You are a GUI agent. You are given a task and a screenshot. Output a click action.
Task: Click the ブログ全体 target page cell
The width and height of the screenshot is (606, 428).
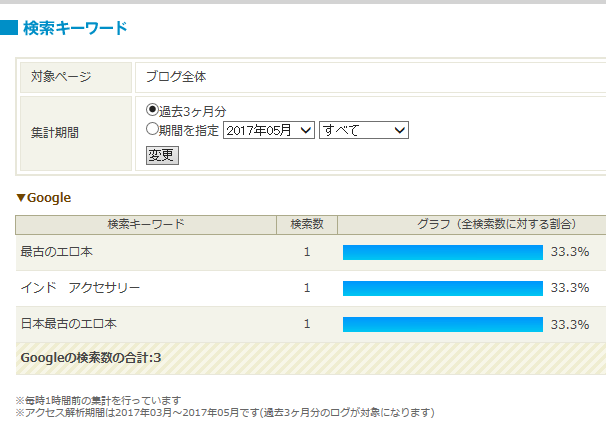[x=371, y=77]
